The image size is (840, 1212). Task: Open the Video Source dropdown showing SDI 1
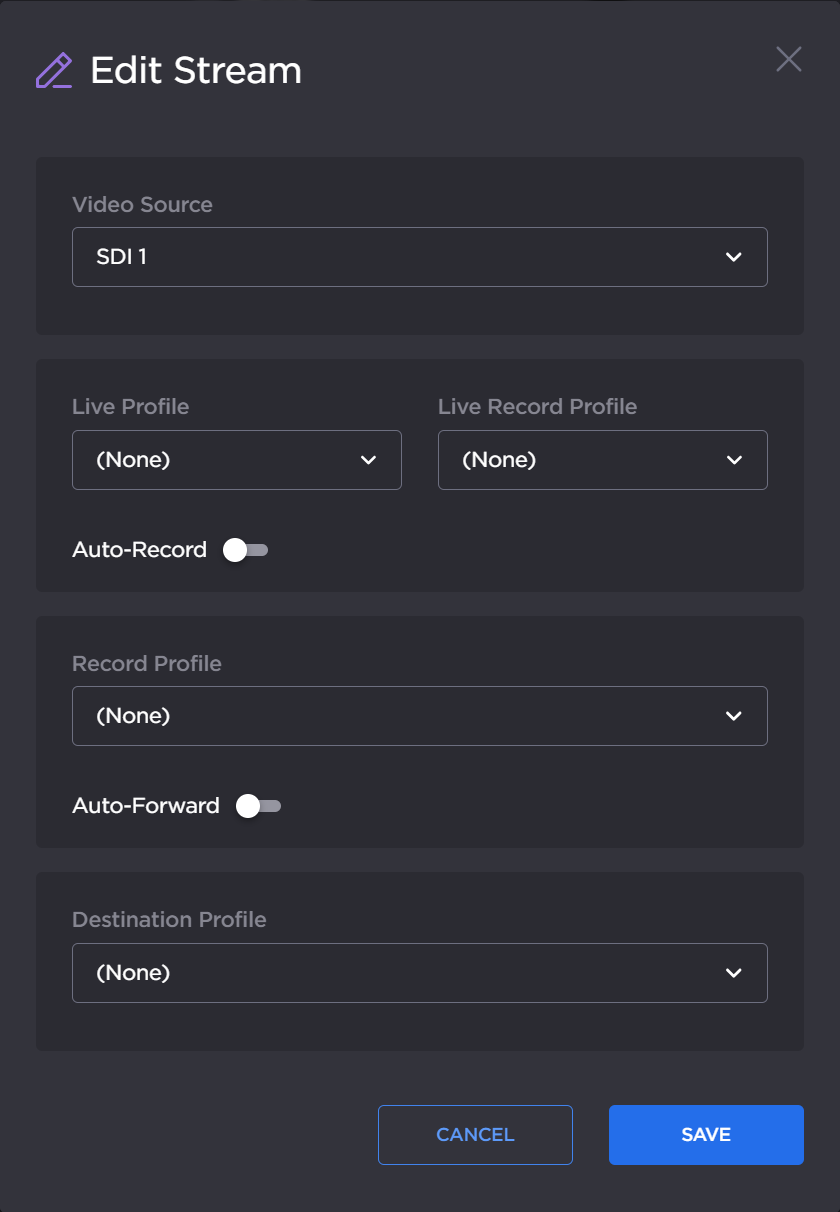pos(400,257)
